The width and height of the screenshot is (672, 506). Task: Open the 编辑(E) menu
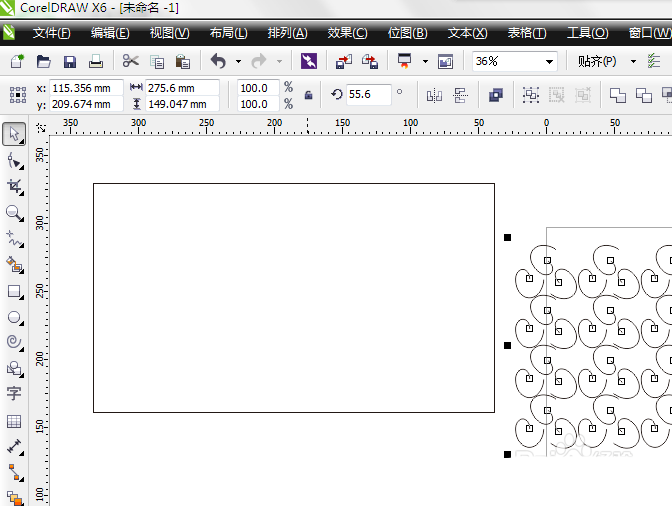point(110,33)
